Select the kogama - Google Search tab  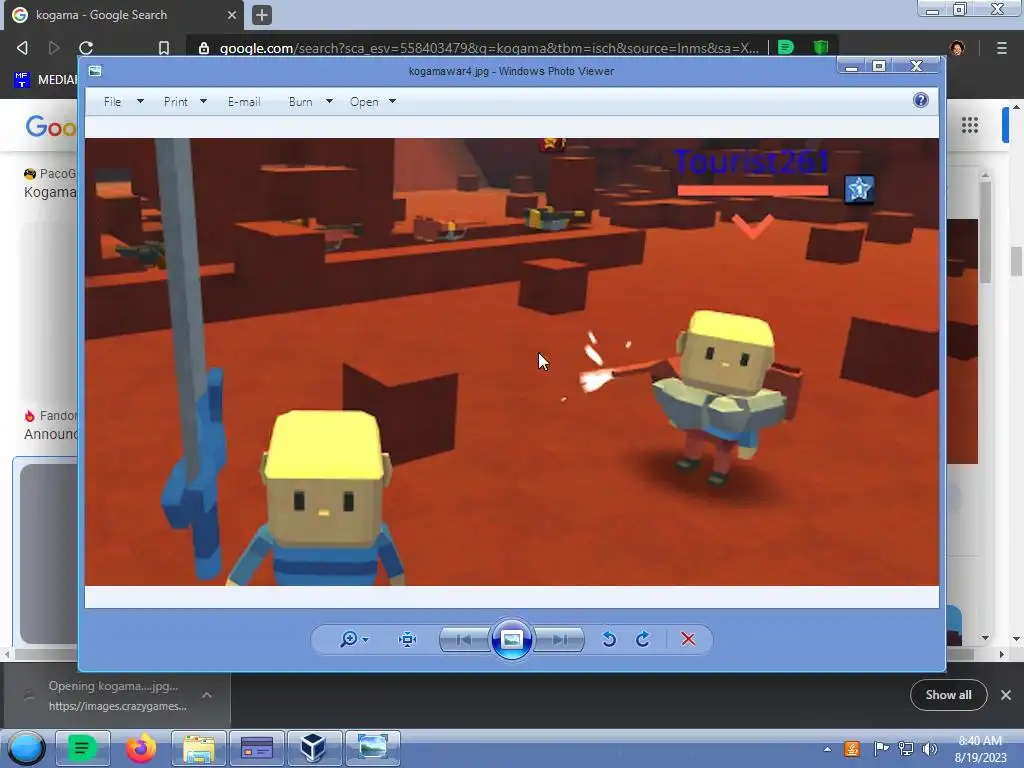click(124, 15)
